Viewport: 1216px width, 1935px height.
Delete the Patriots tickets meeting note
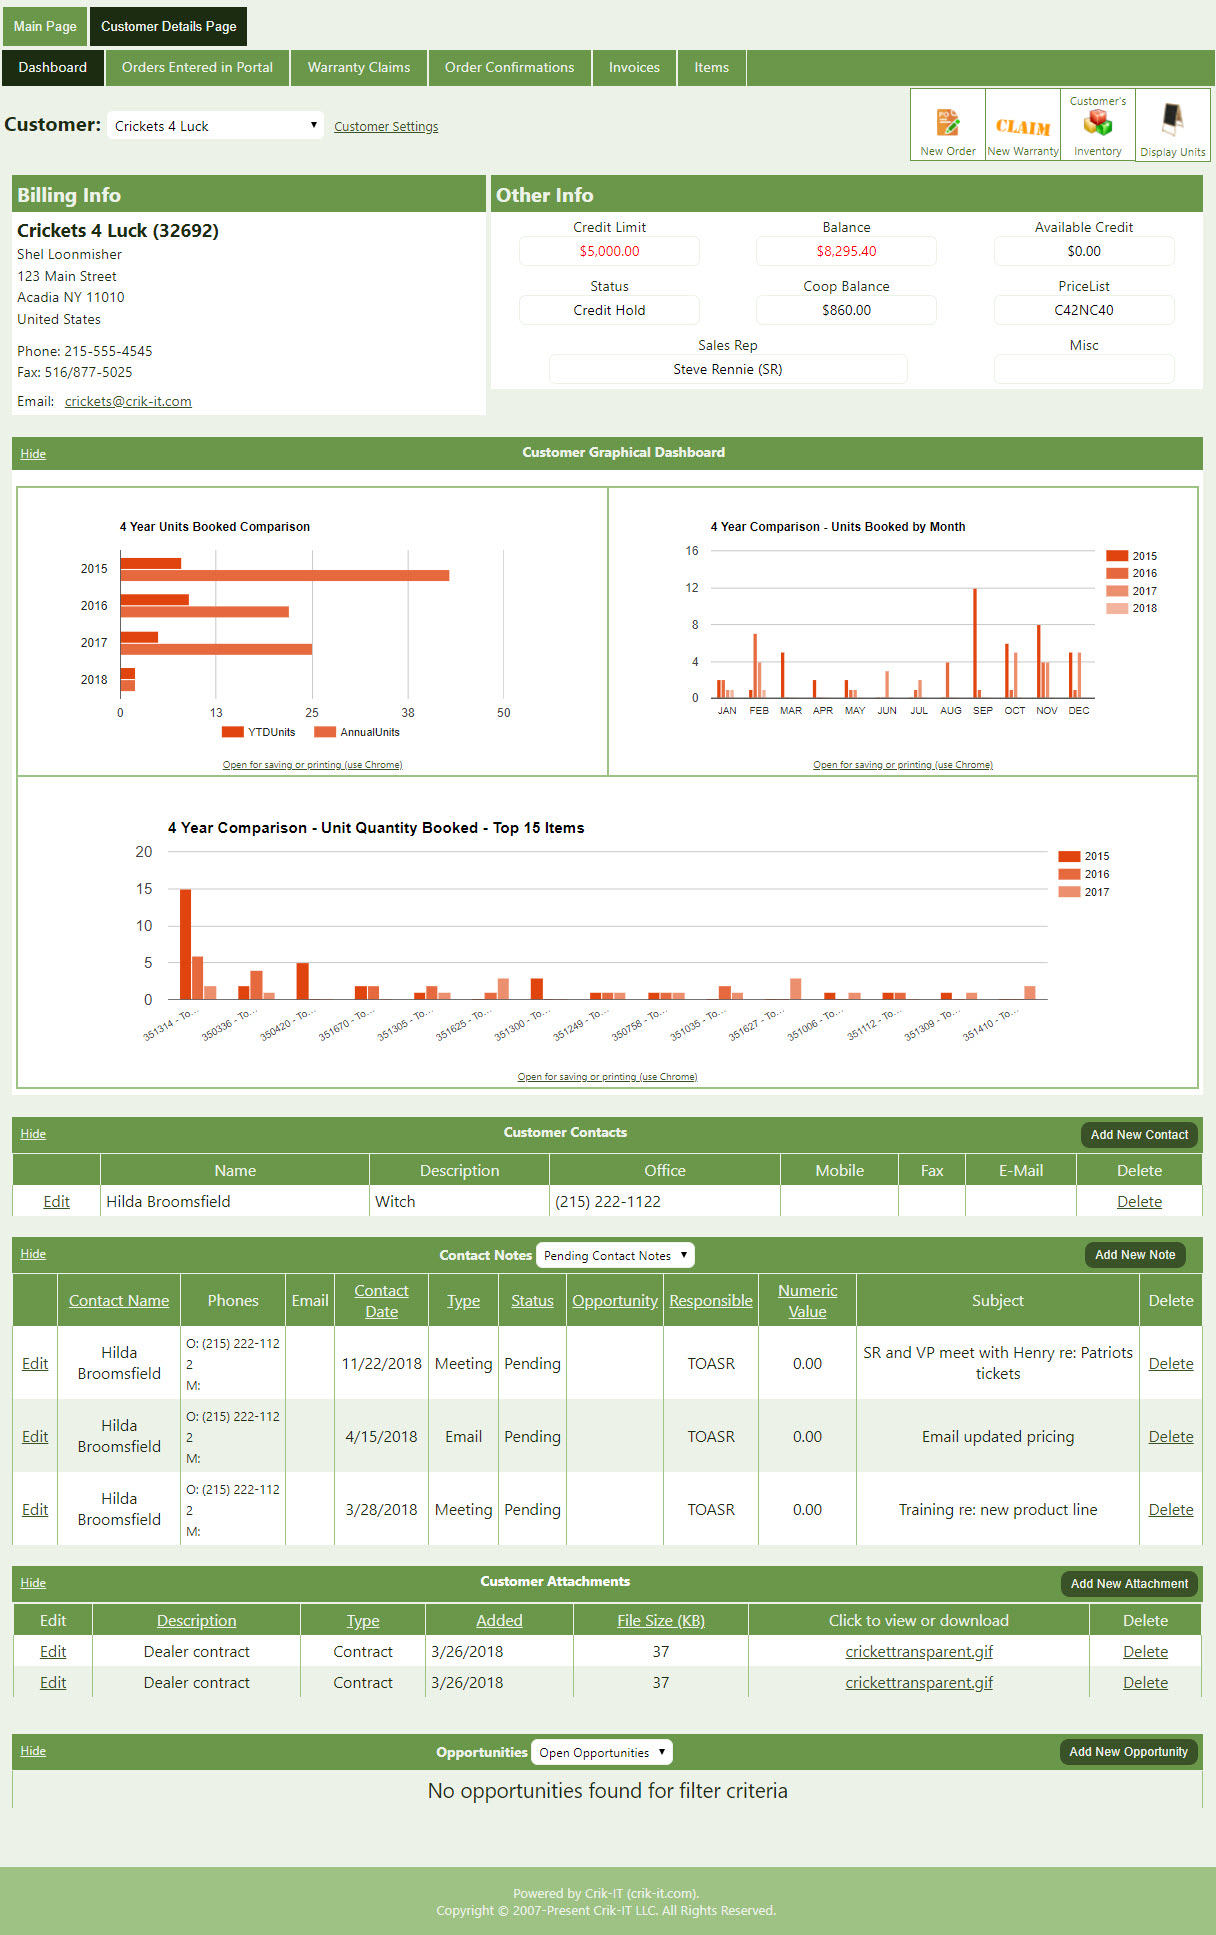tap(1171, 1363)
